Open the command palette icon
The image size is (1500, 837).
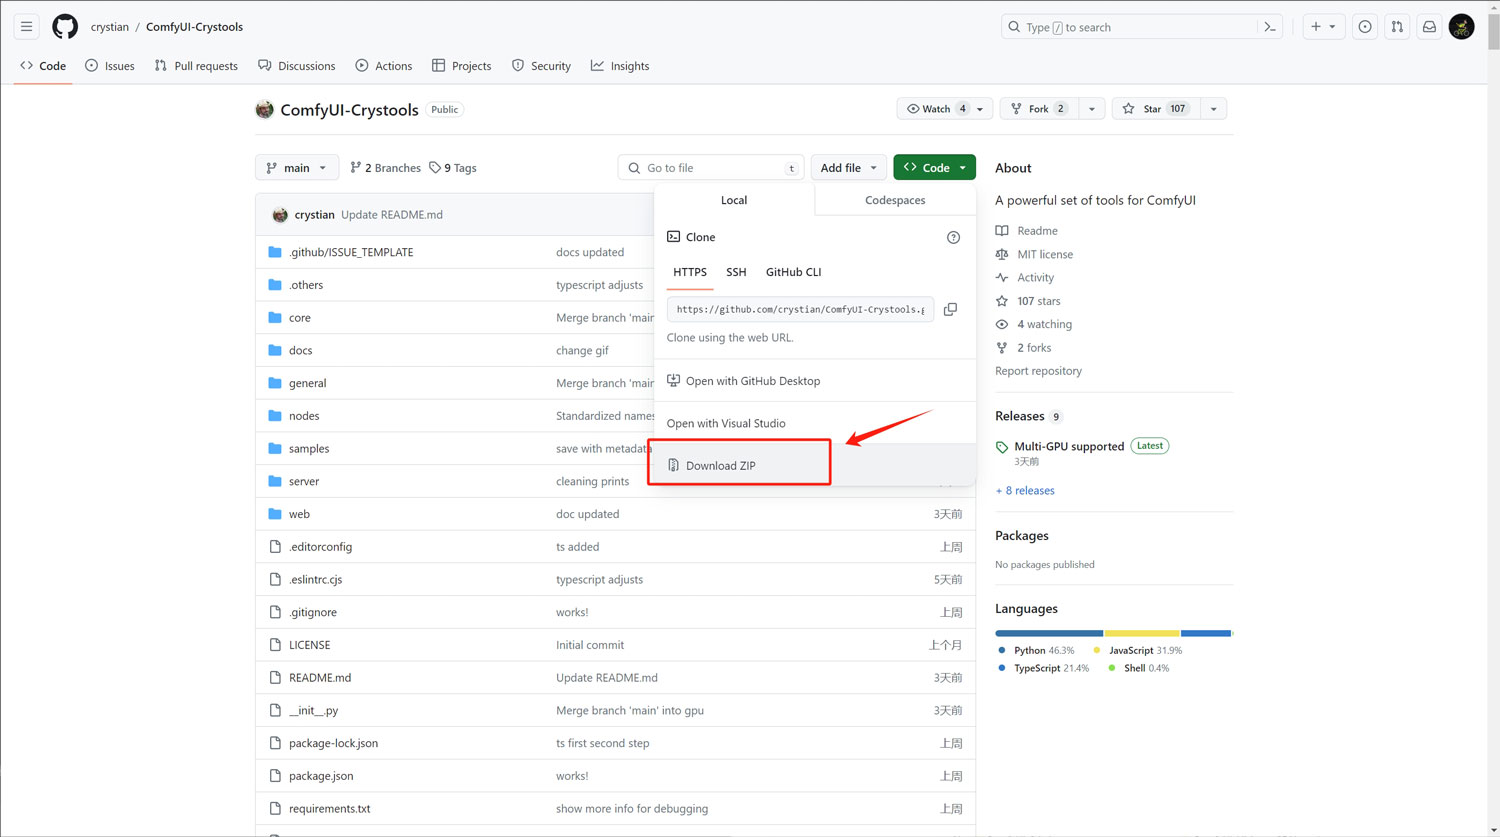pos(1270,27)
